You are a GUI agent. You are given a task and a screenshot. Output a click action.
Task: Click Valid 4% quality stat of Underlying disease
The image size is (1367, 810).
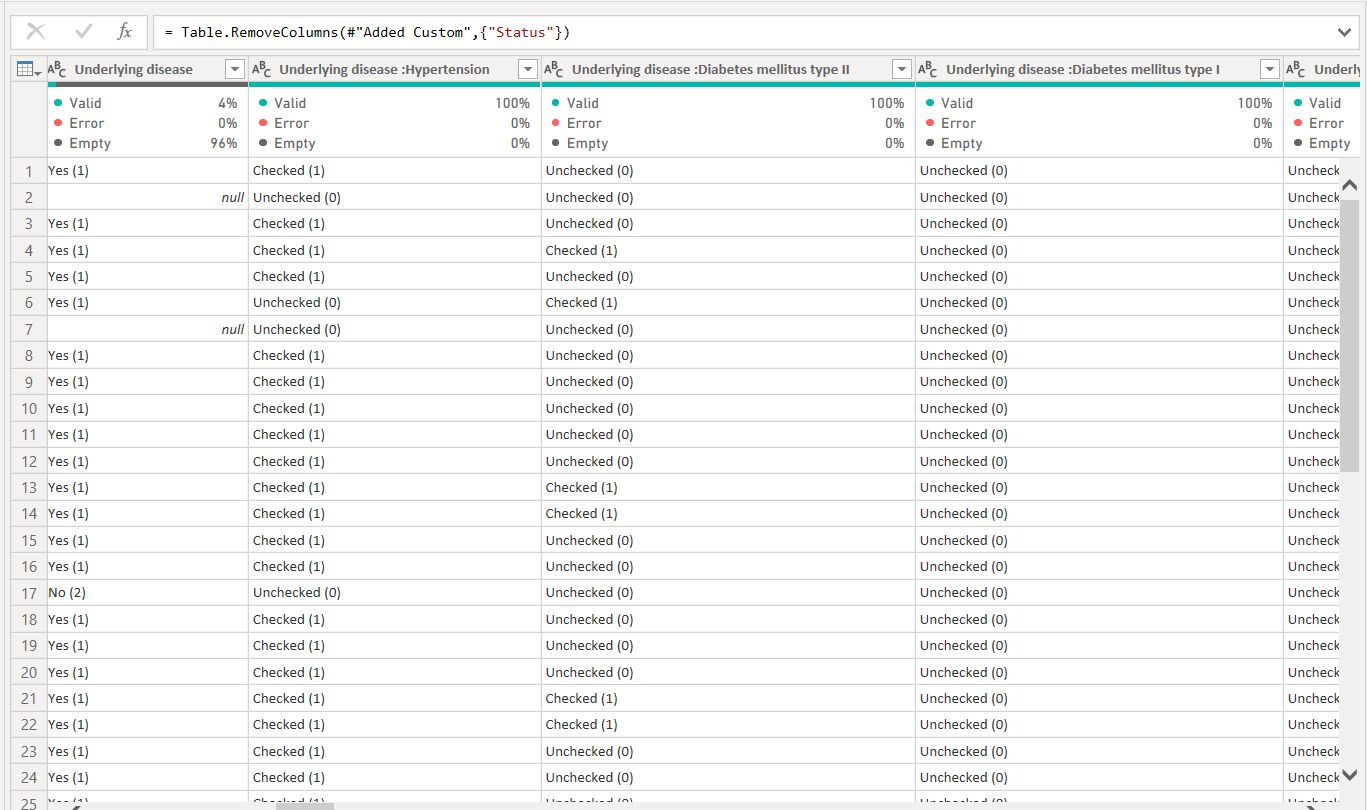[x=146, y=103]
